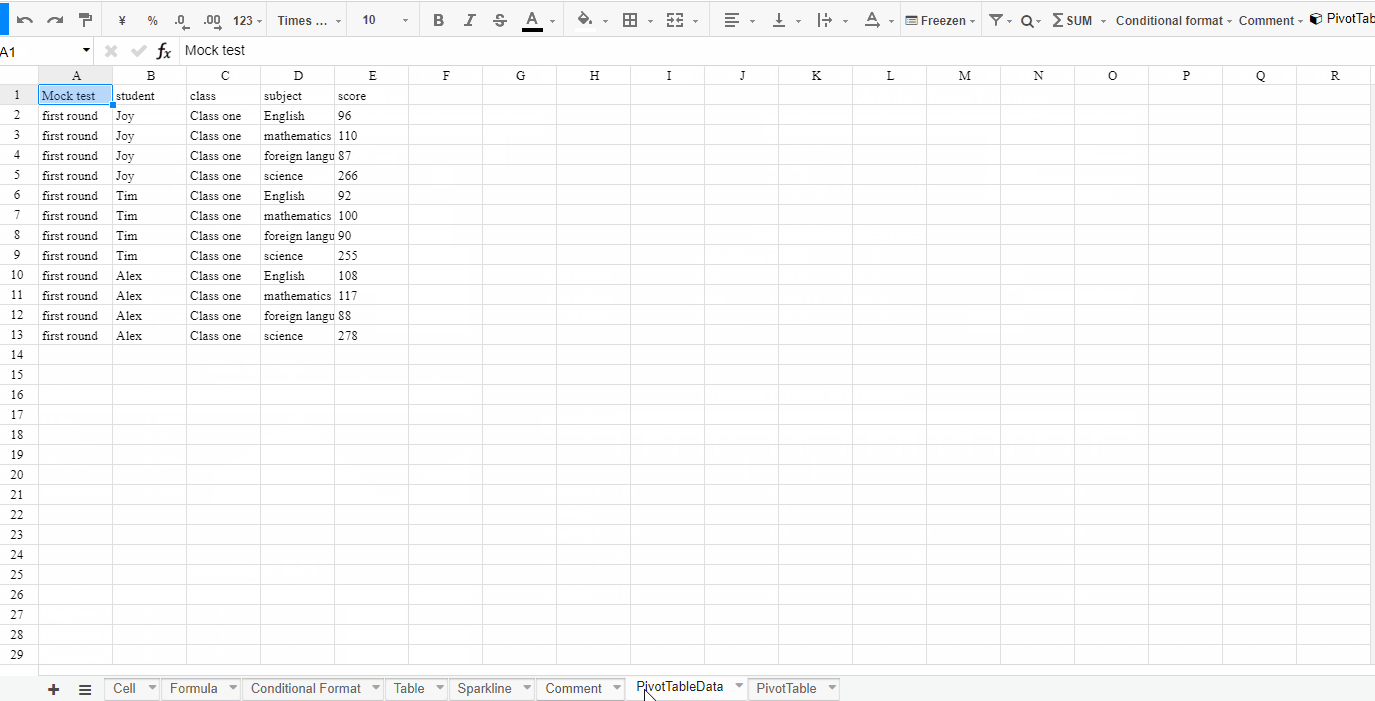Screen dimensions: 1375x701
Task: Select column E header
Action: coord(372,76)
